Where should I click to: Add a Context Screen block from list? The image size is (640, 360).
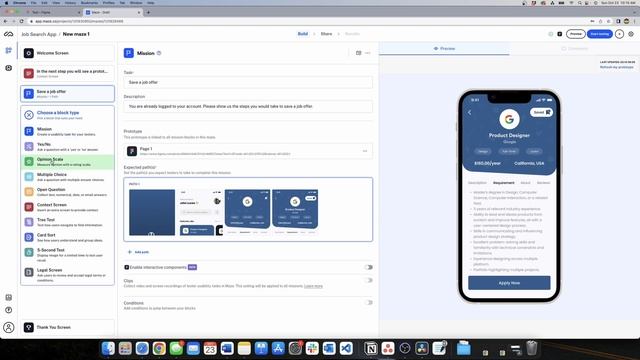(68, 207)
